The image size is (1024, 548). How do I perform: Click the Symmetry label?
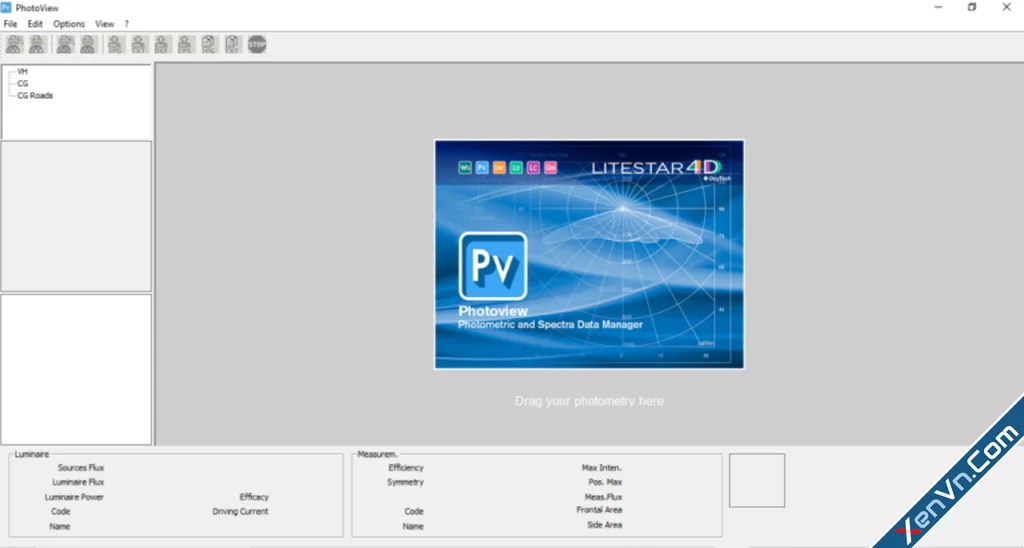(x=406, y=482)
